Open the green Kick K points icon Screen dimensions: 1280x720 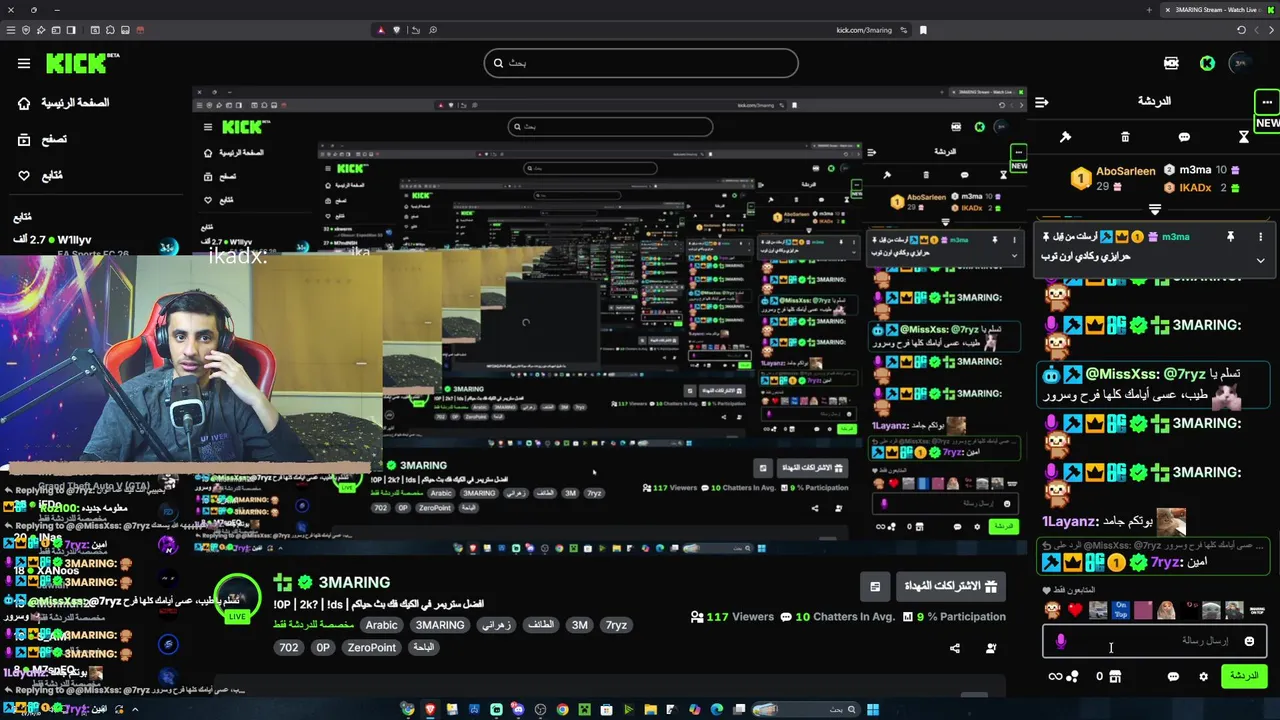coord(1207,63)
